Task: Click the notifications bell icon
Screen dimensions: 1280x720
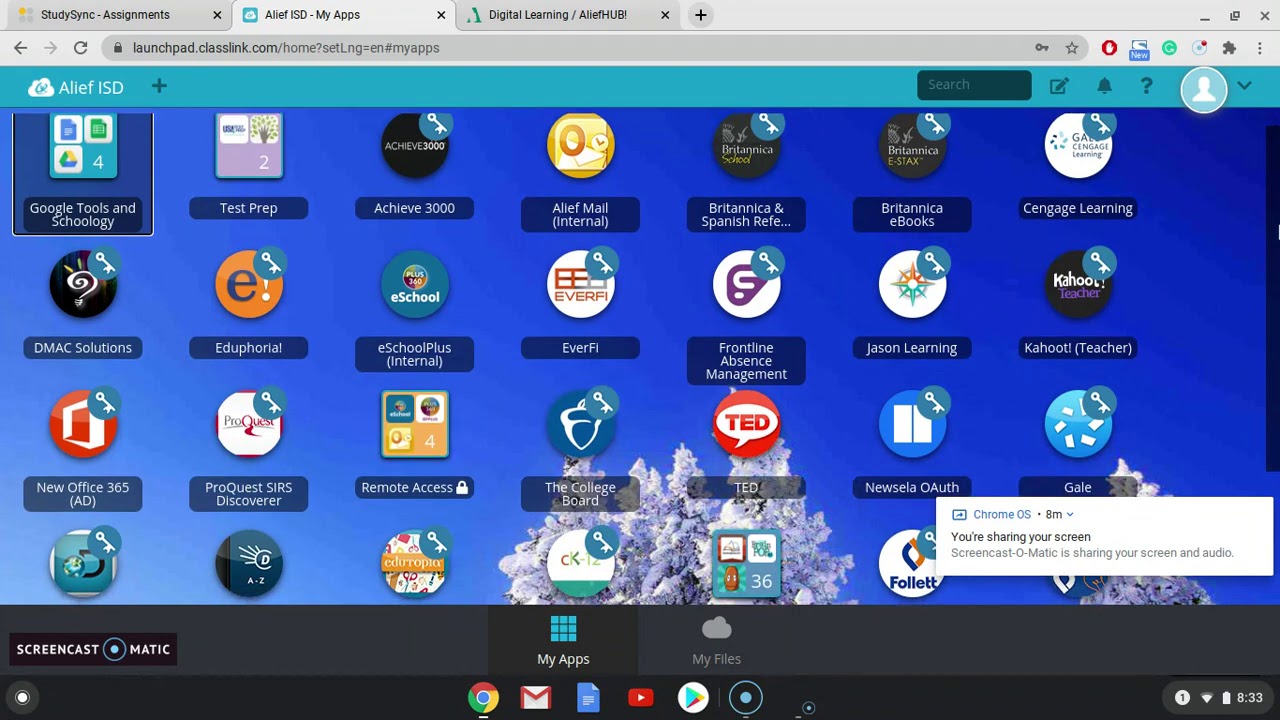Action: pos(1104,87)
